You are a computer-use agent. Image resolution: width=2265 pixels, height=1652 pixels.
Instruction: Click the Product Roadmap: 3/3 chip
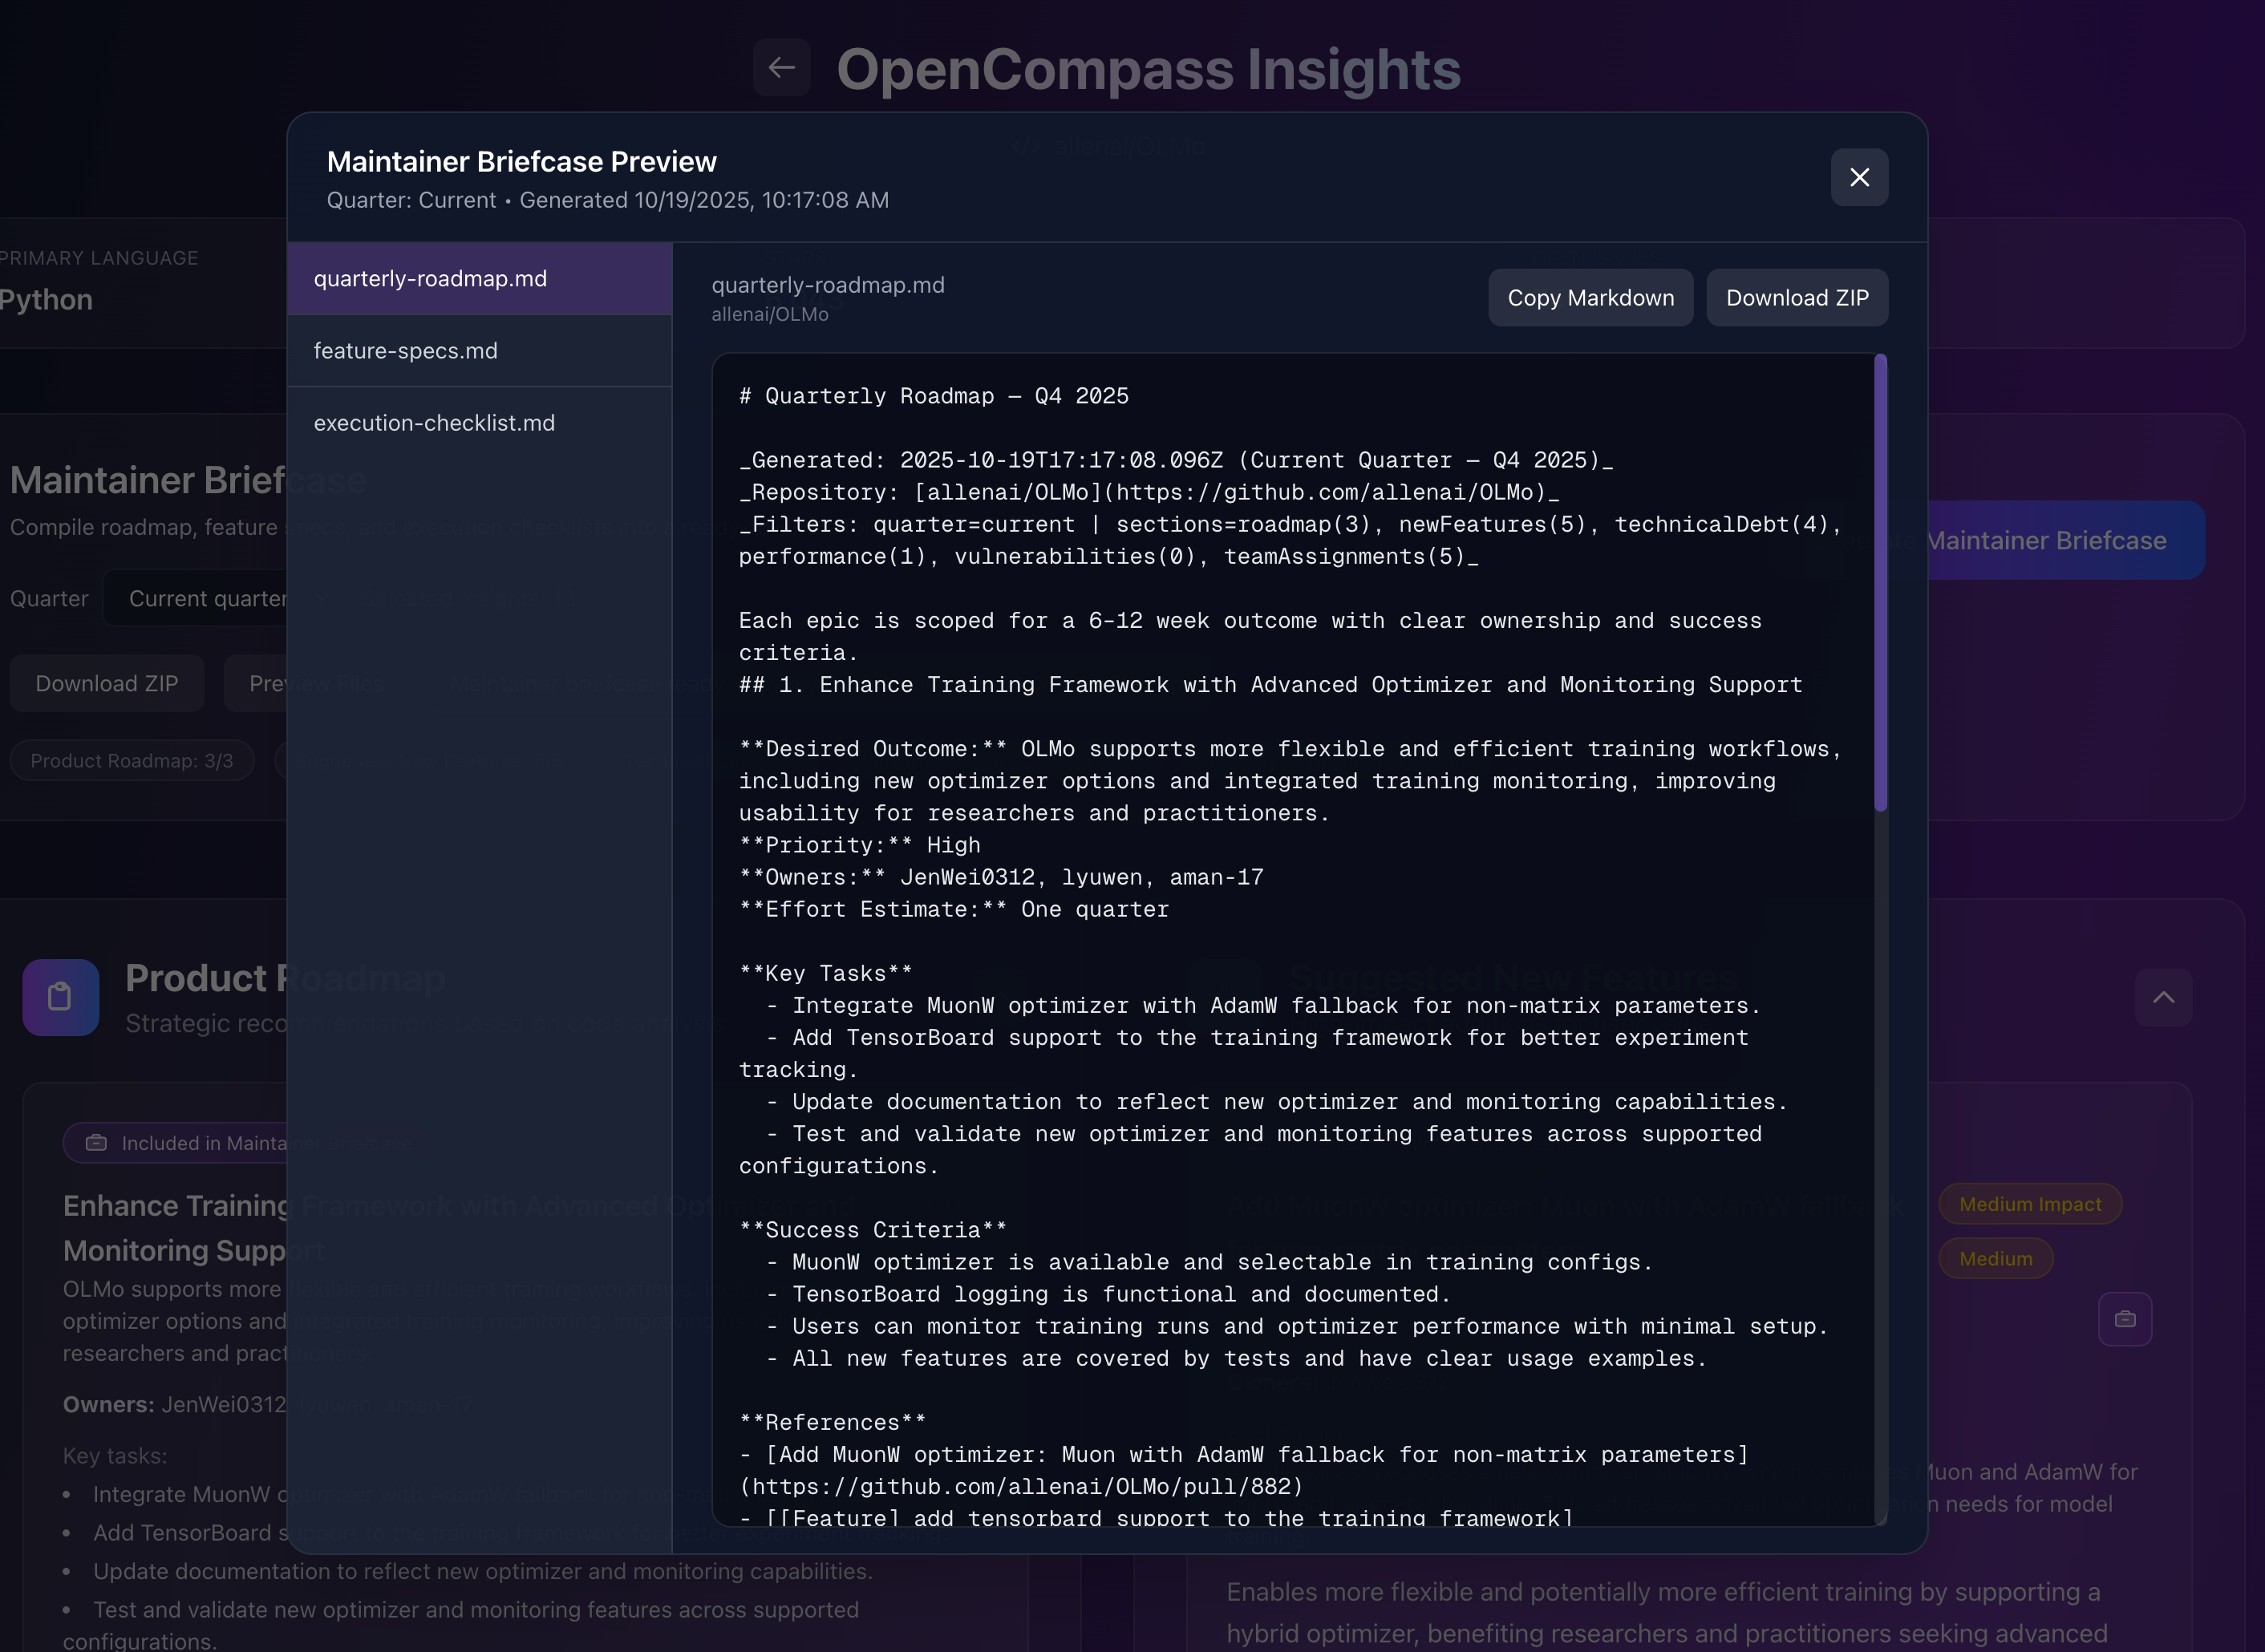point(131,760)
